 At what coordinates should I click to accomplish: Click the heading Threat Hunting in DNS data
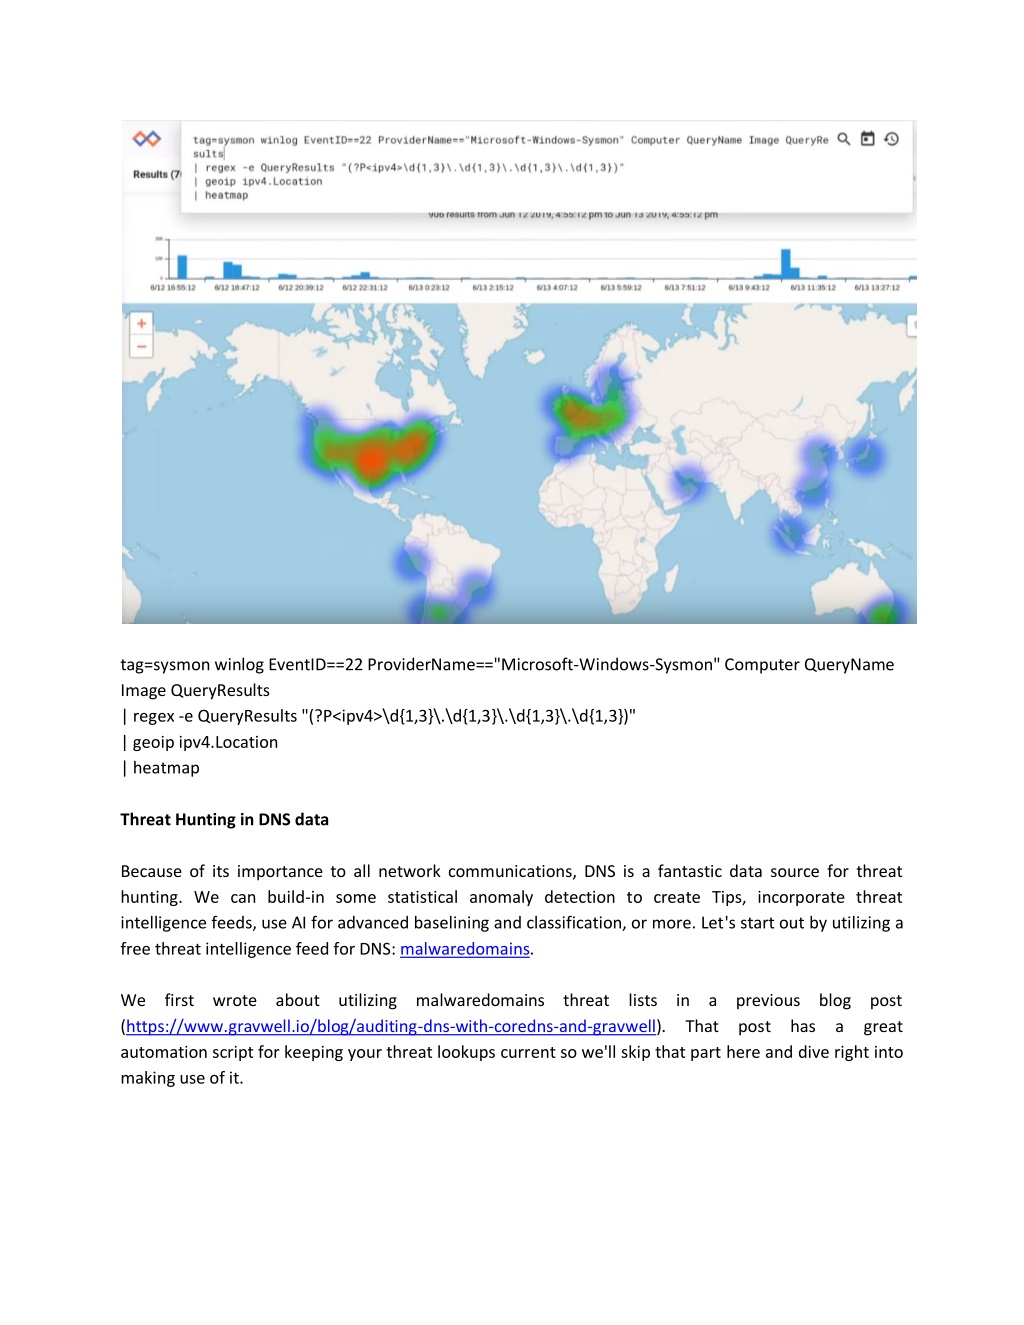(x=225, y=819)
